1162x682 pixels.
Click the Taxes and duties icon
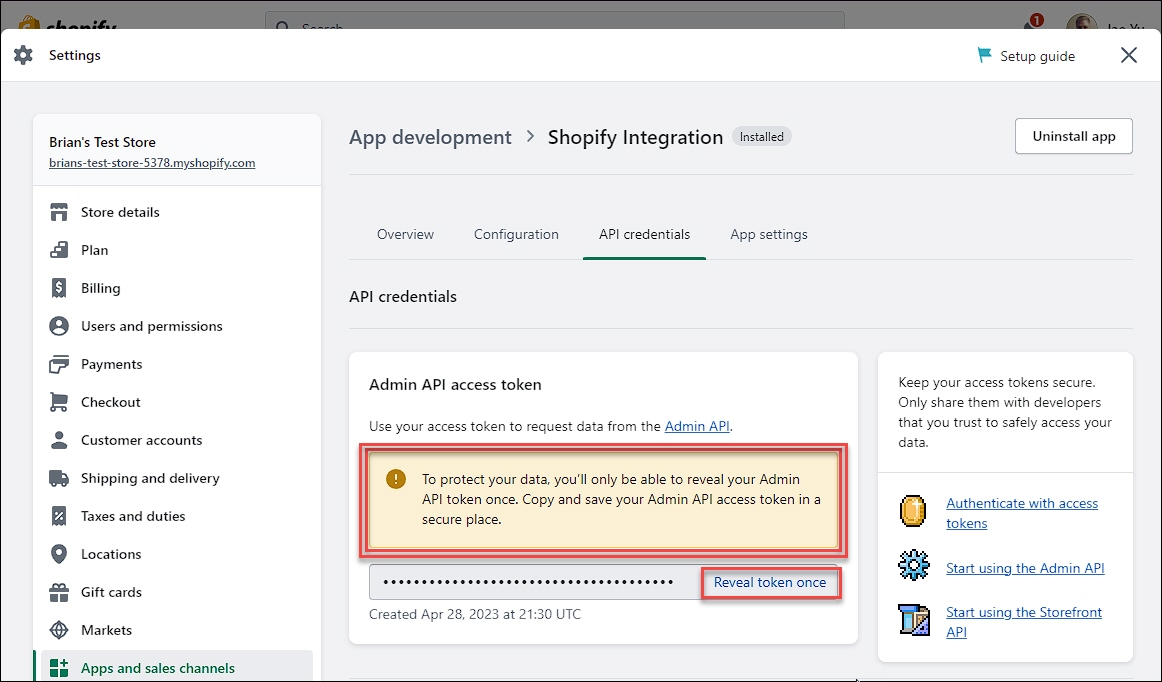[59, 516]
